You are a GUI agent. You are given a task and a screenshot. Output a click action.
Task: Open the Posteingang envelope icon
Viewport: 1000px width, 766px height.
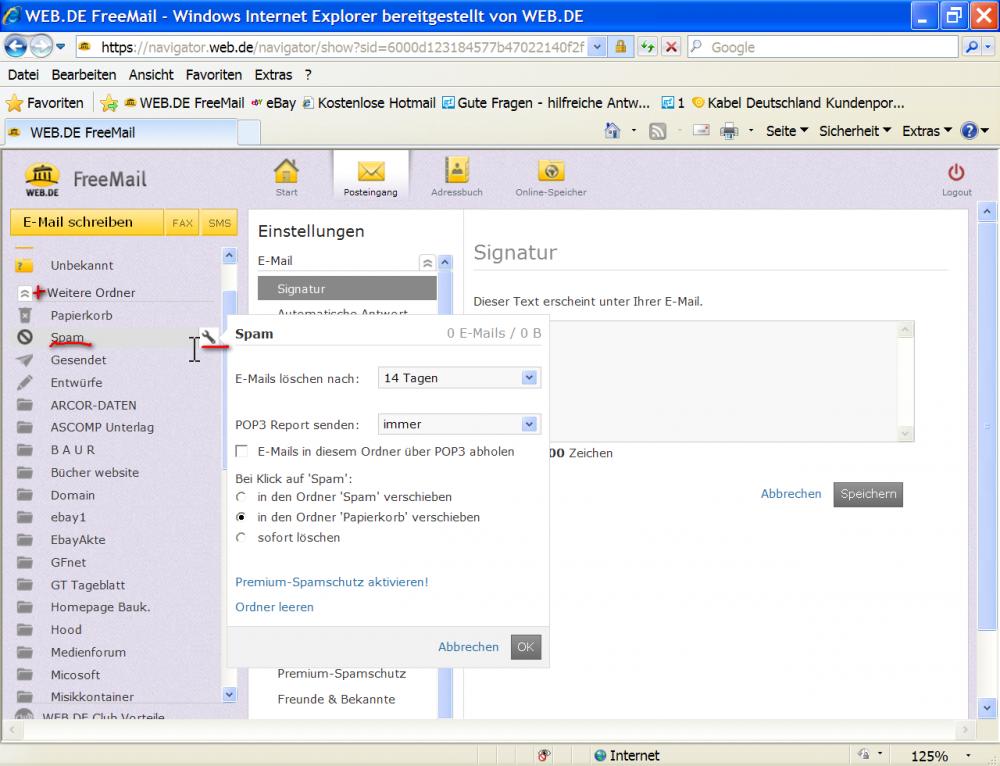click(371, 172)
